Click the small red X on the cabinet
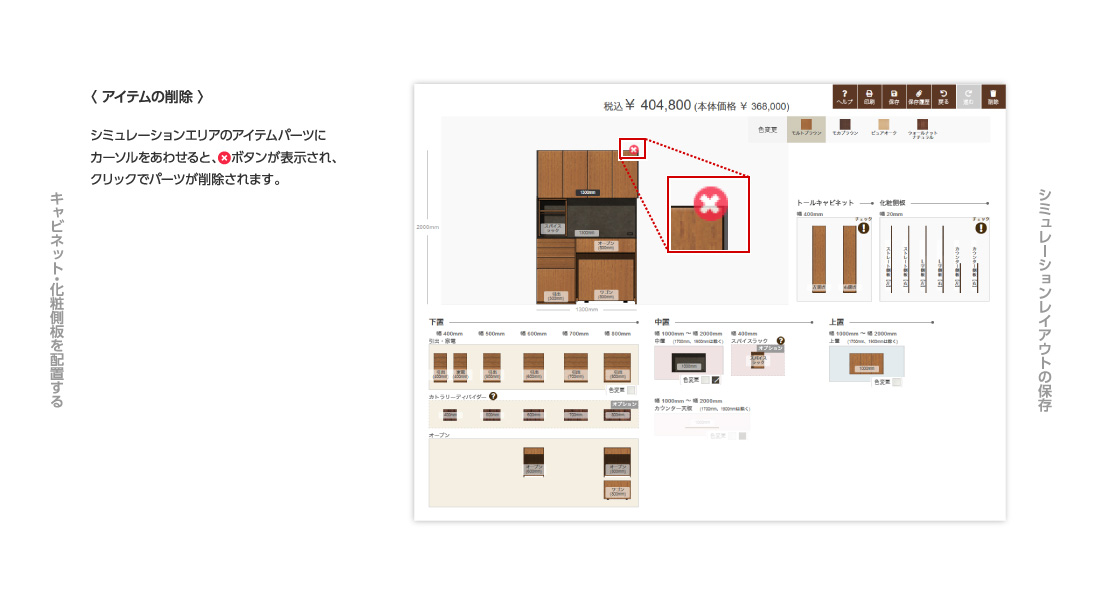 (x=634, y=149)
